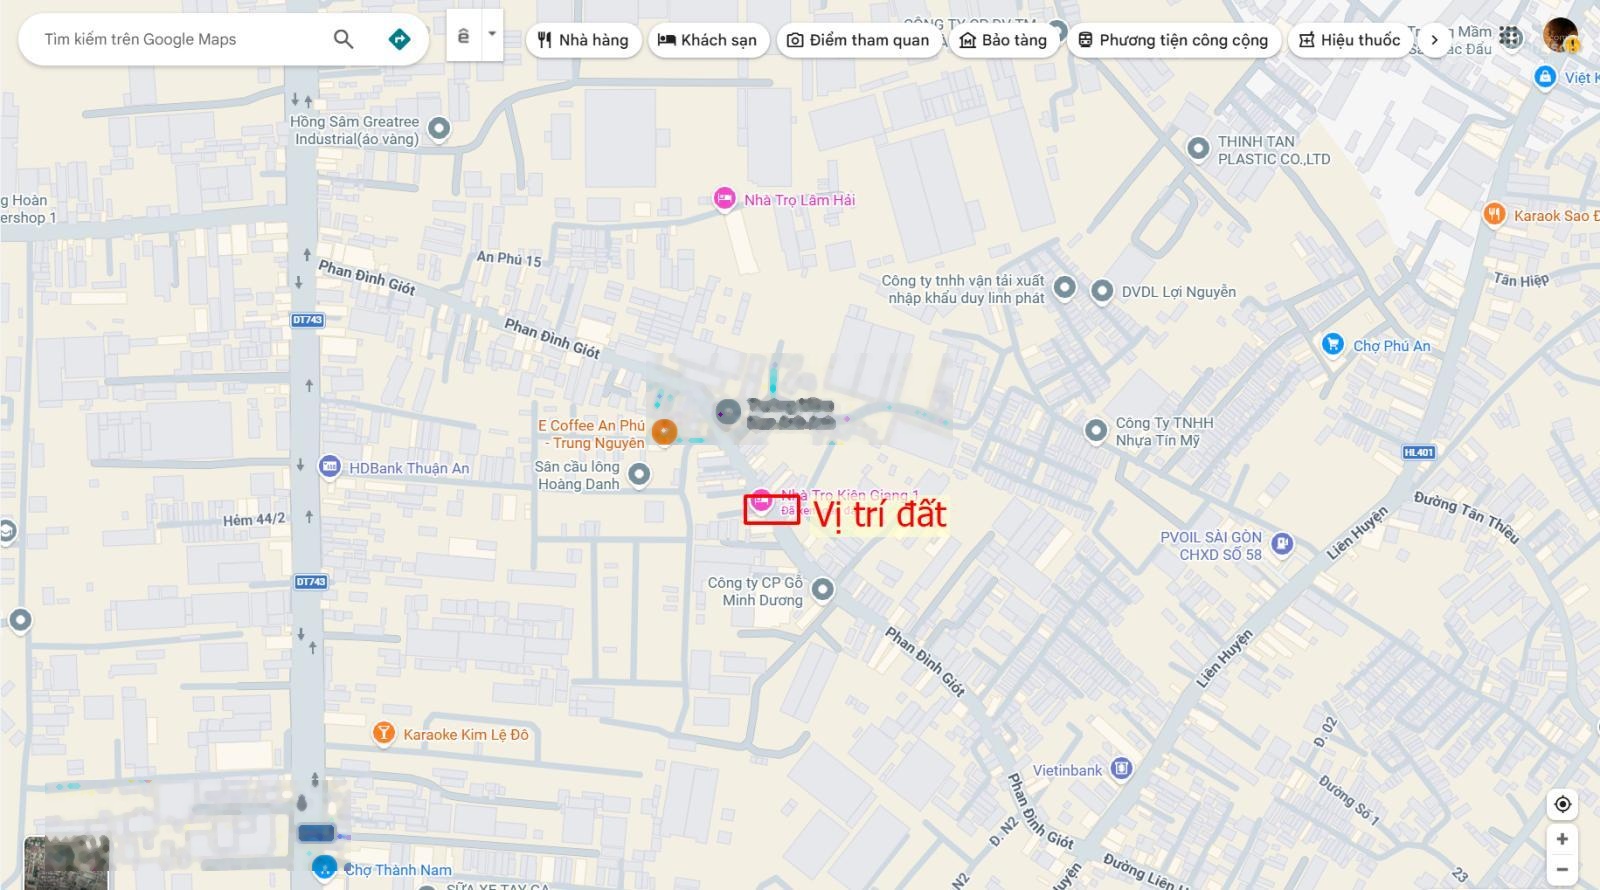Image resolution: width=1600 pixels, height=890 pixels.
Task: Switch to satellite layer thumbnail
Action: click(66, 862)
